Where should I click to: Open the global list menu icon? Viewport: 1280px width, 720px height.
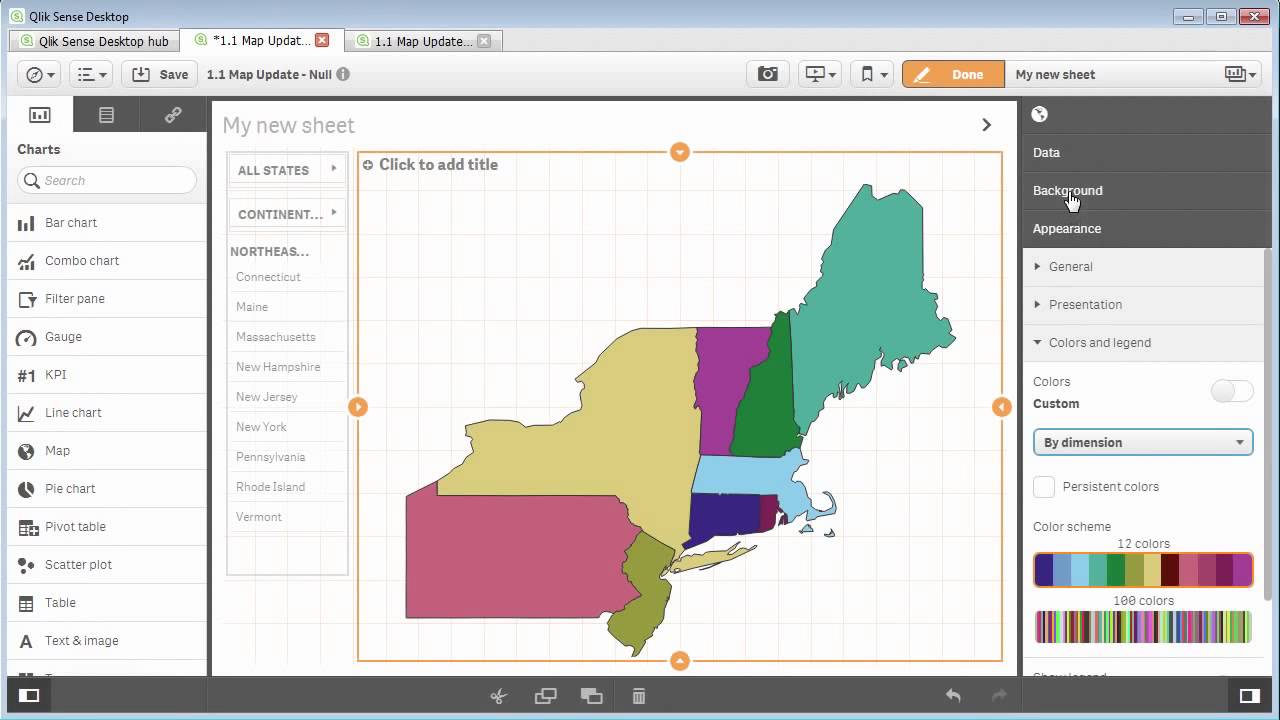pos(92,74)
